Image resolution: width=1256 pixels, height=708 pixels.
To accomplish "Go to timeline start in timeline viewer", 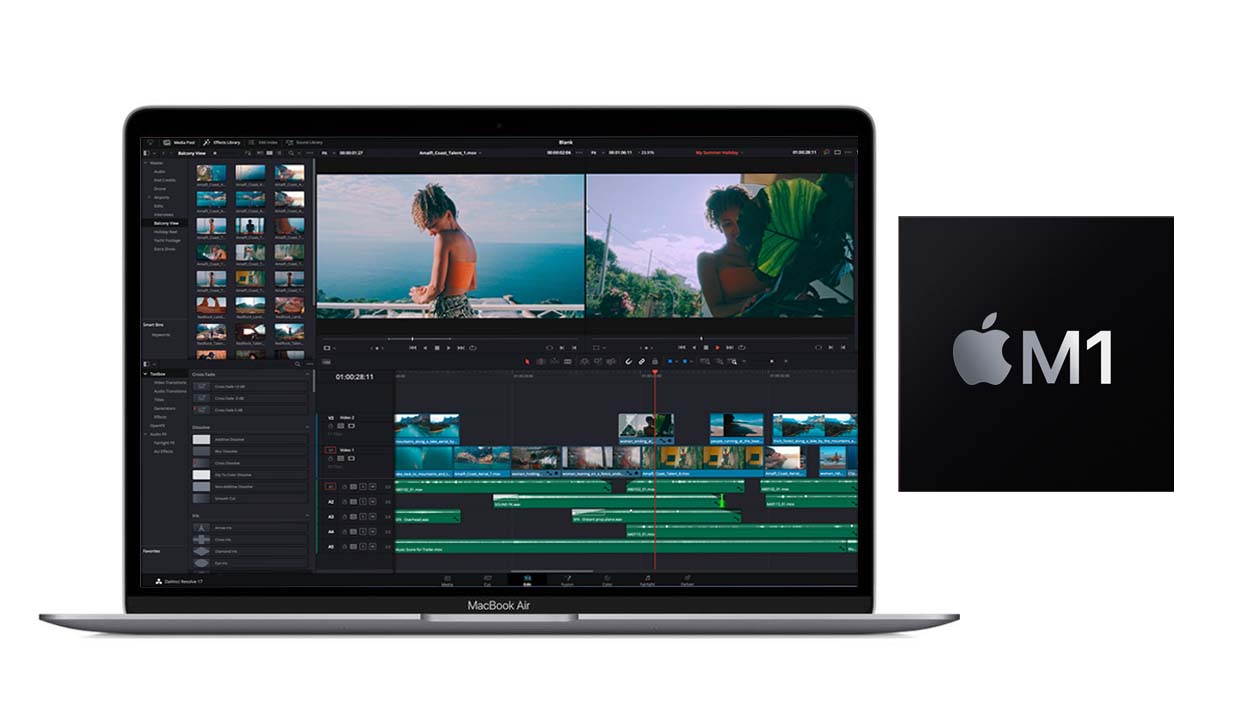I will tap(681, 347).
